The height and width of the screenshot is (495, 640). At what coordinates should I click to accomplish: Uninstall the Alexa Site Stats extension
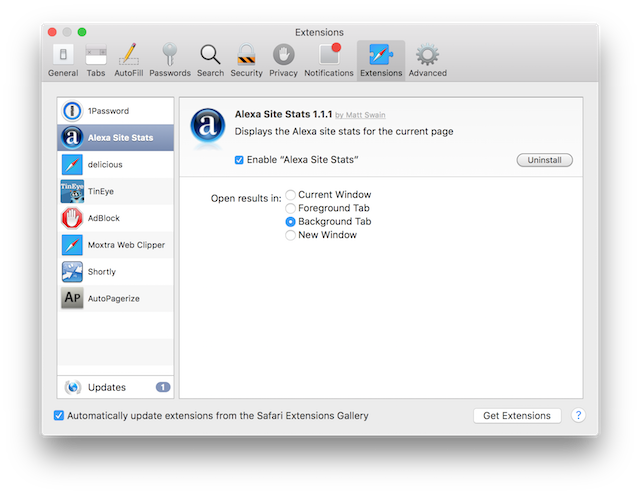pyautogui.click(x=544, y=160)
